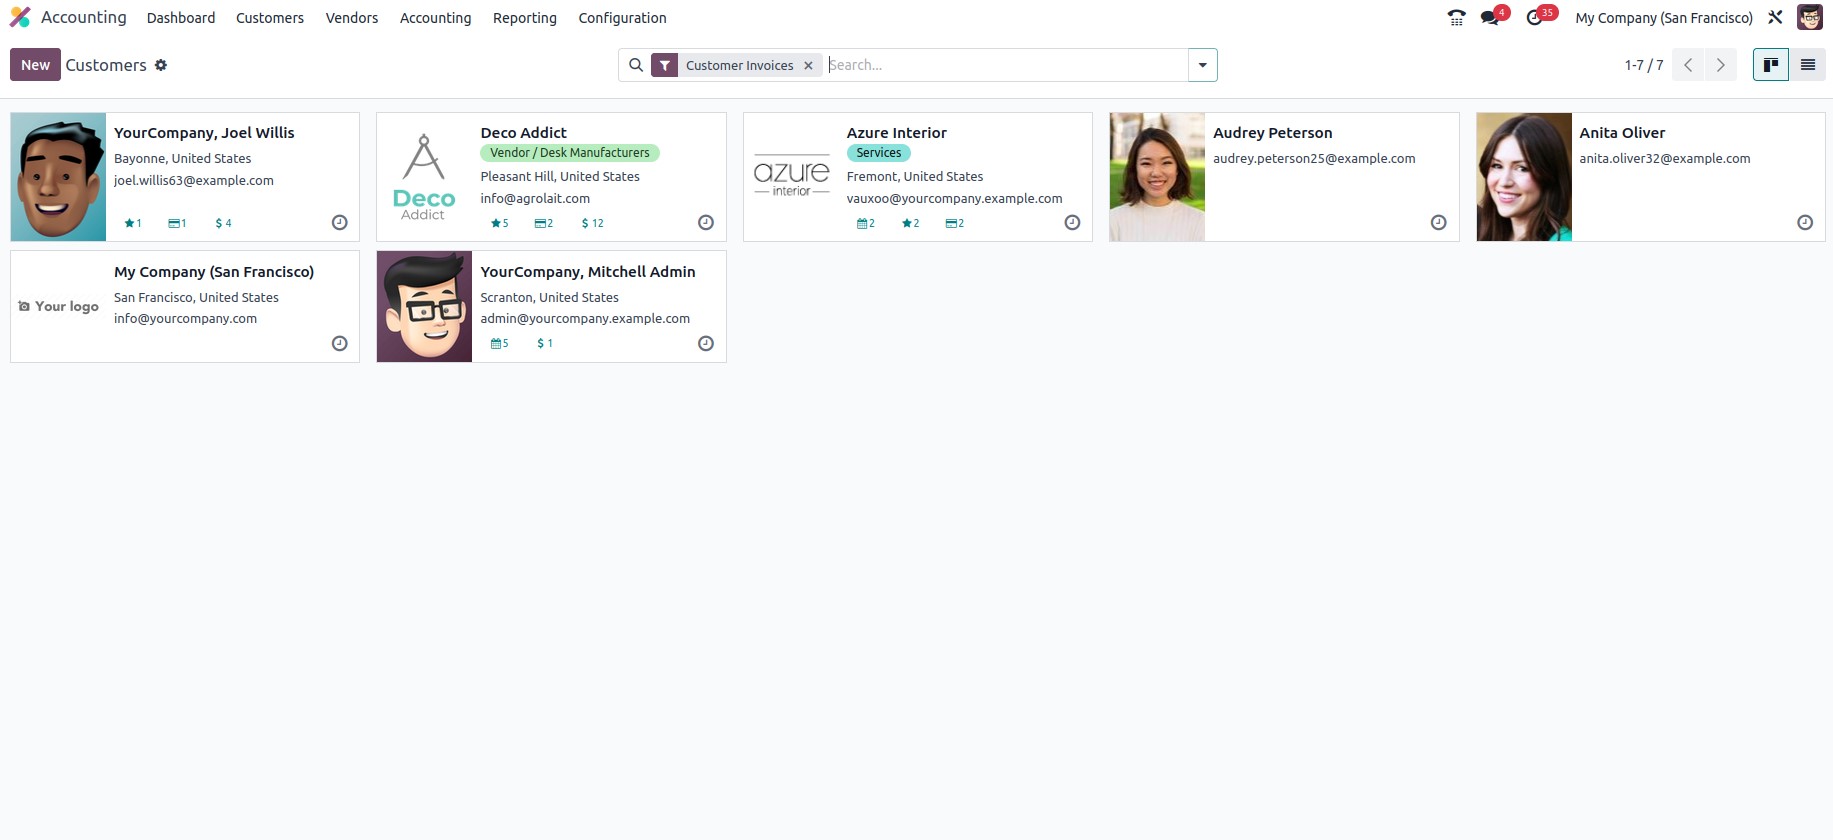
Task: Open company switcher My Company (San Francisco)
Action: (x=1664, y=18)
